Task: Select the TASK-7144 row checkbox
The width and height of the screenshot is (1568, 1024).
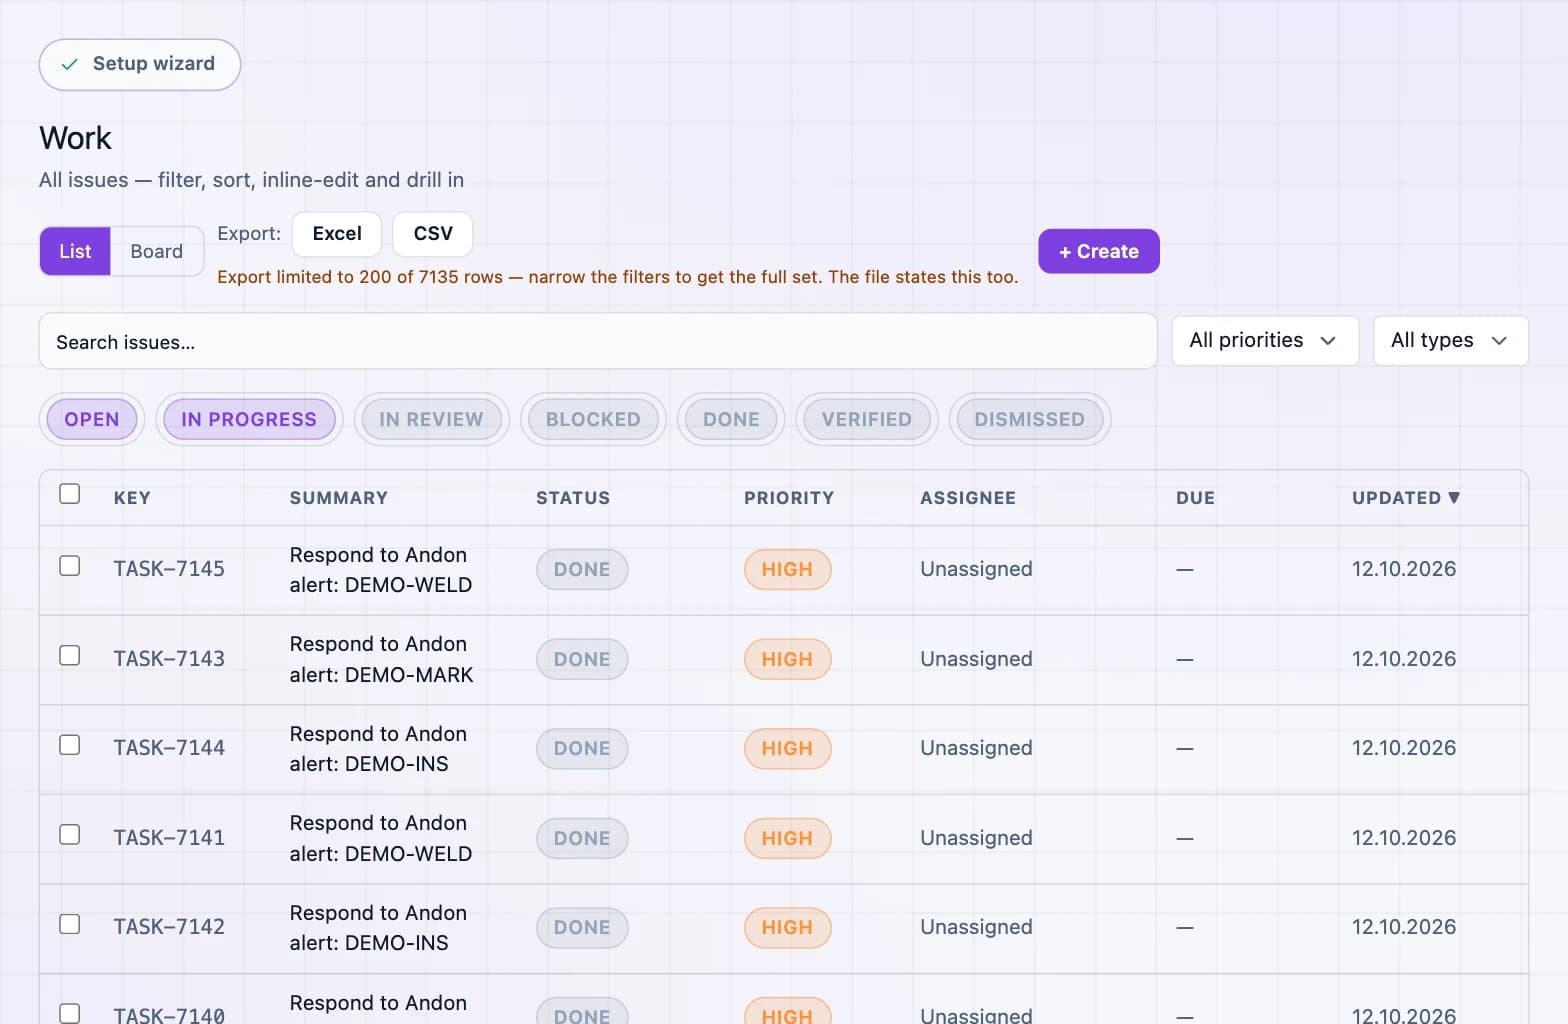Action: [x=69, y=745]
